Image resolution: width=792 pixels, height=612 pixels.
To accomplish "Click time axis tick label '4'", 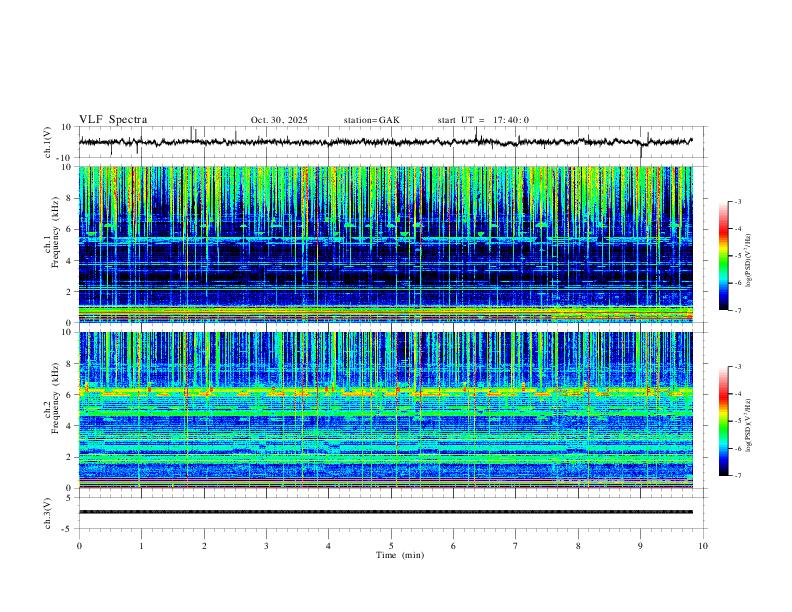I will coord(328,546).
